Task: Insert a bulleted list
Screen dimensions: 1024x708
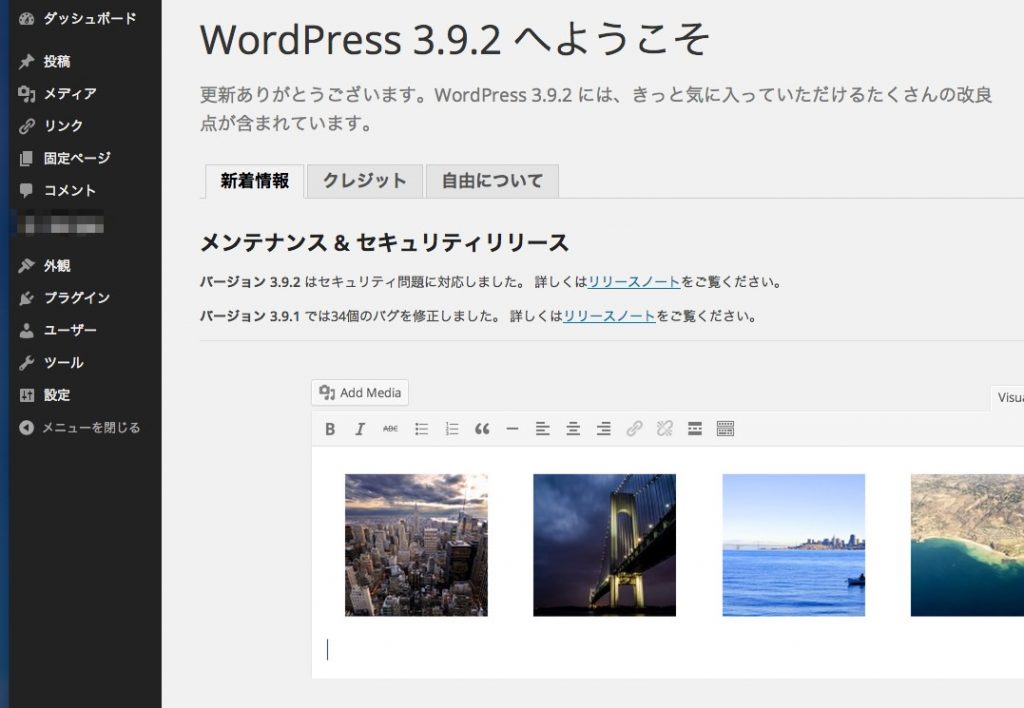Action: point(421,429)
